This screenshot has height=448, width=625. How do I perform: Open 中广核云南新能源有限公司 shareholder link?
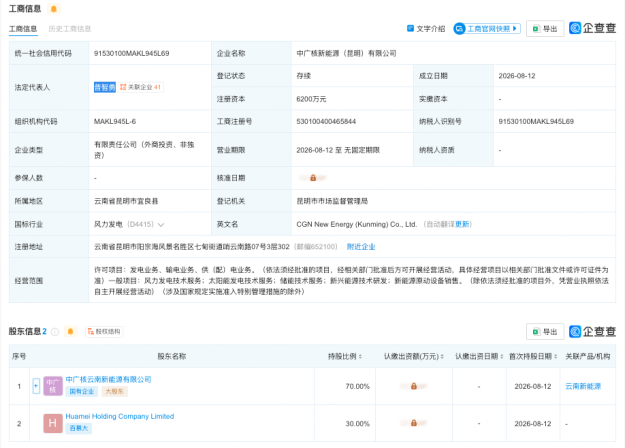[108, 379]
